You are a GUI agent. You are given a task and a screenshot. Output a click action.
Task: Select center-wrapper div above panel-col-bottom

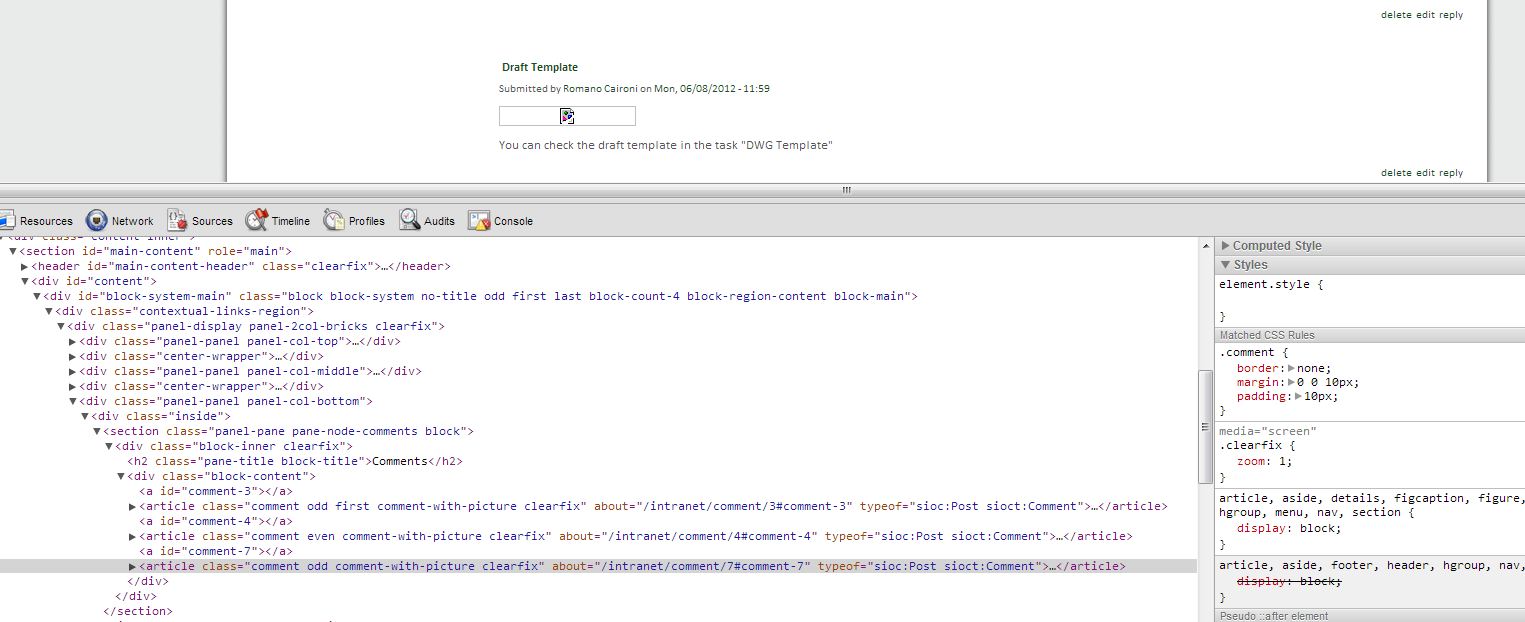(201, 386)
